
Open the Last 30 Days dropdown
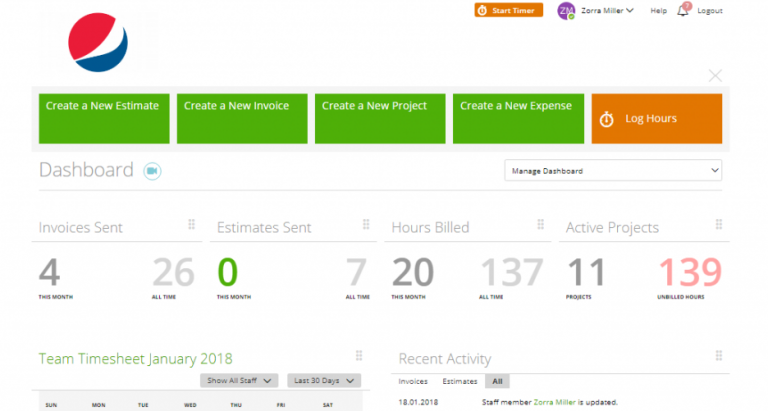(x=324, y=381)
